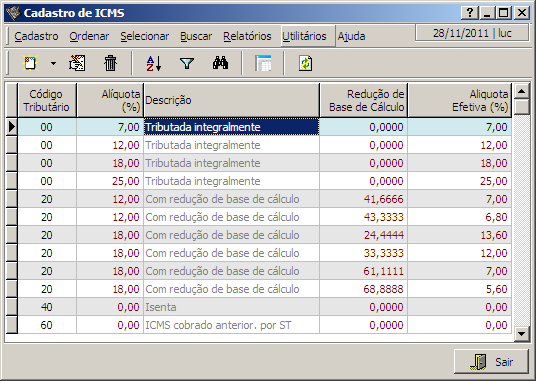
Task: Open the dropdown arrow beside new record icon
Action: click(x=53, y=63)
